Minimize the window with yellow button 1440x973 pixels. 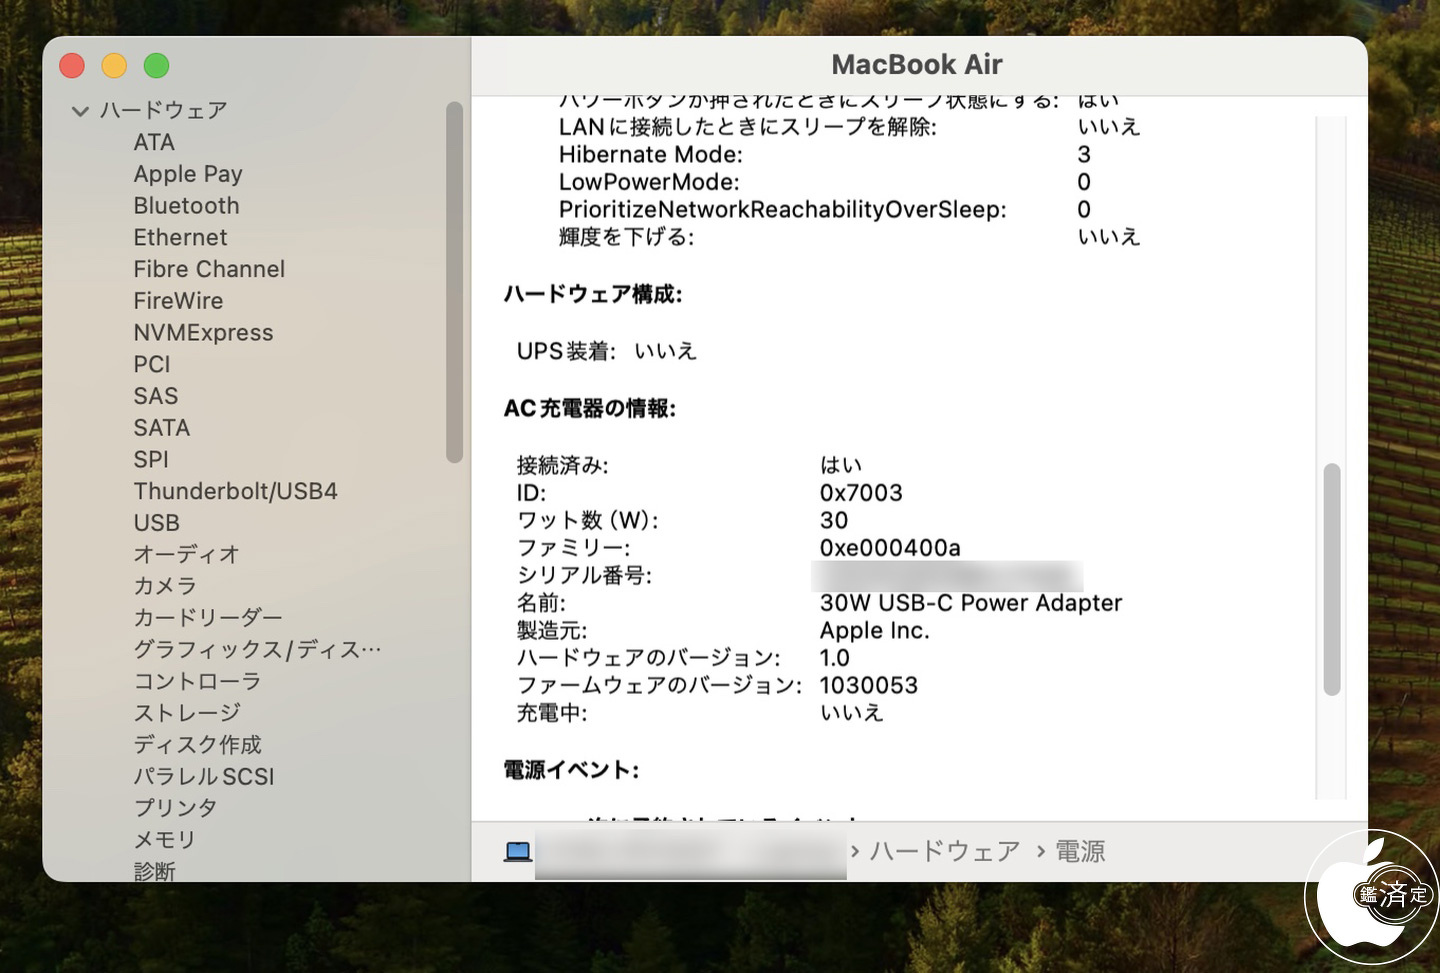click(114, 66)
